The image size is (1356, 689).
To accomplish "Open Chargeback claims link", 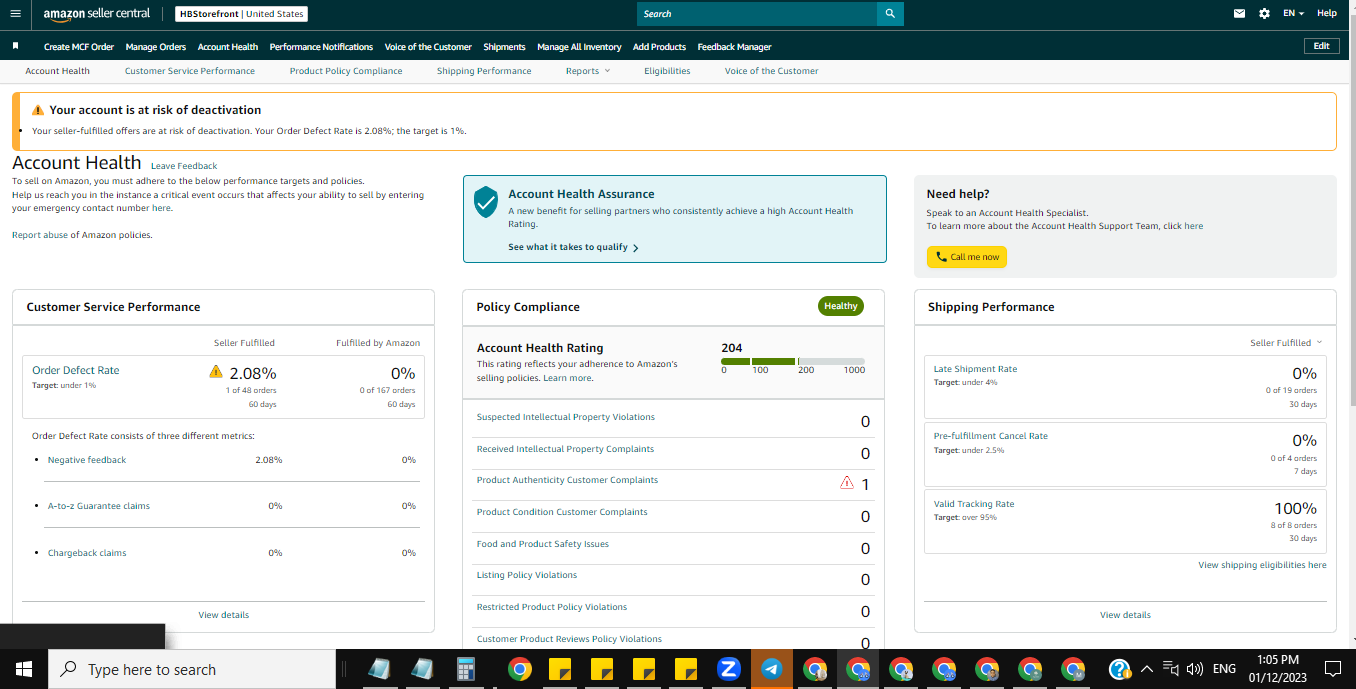I will [x=87, y=553].
